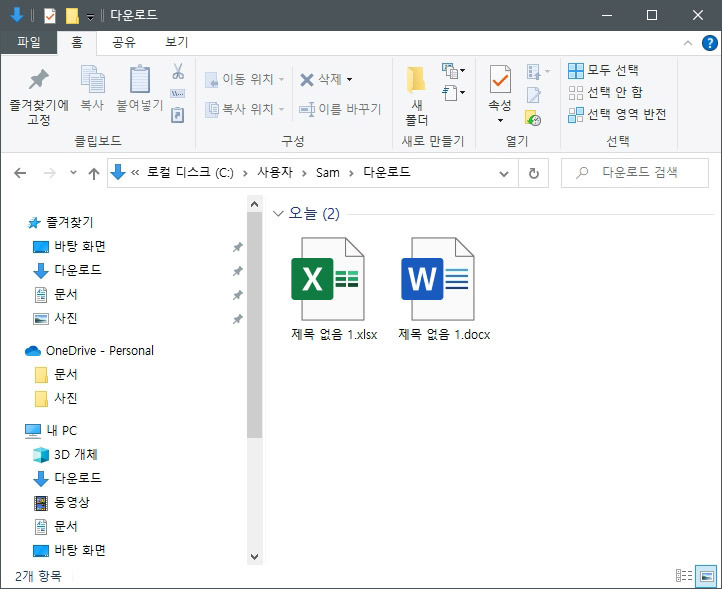Switch to the 보기 (View) tab
Image resolution: width=722 pixels, height=589 pixels.
[176, 42]
